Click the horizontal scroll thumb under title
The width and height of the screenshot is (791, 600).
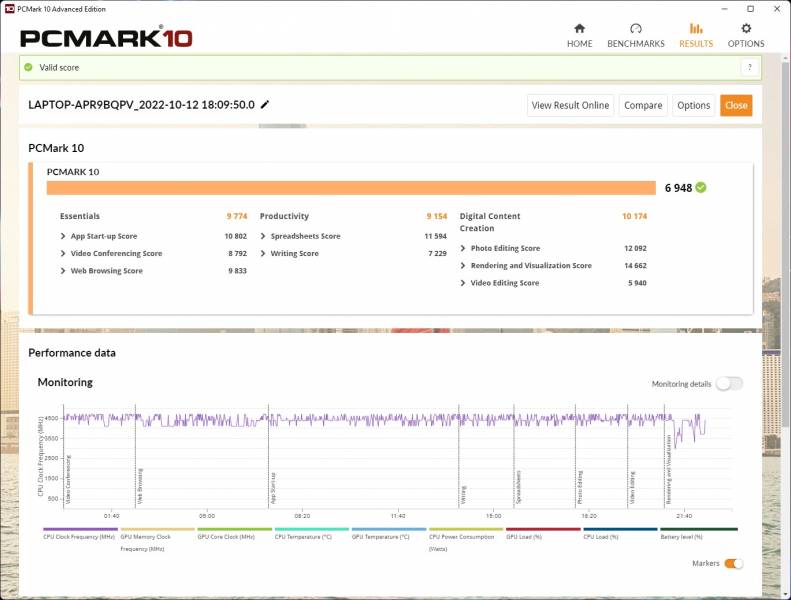(x=282, y=126)
